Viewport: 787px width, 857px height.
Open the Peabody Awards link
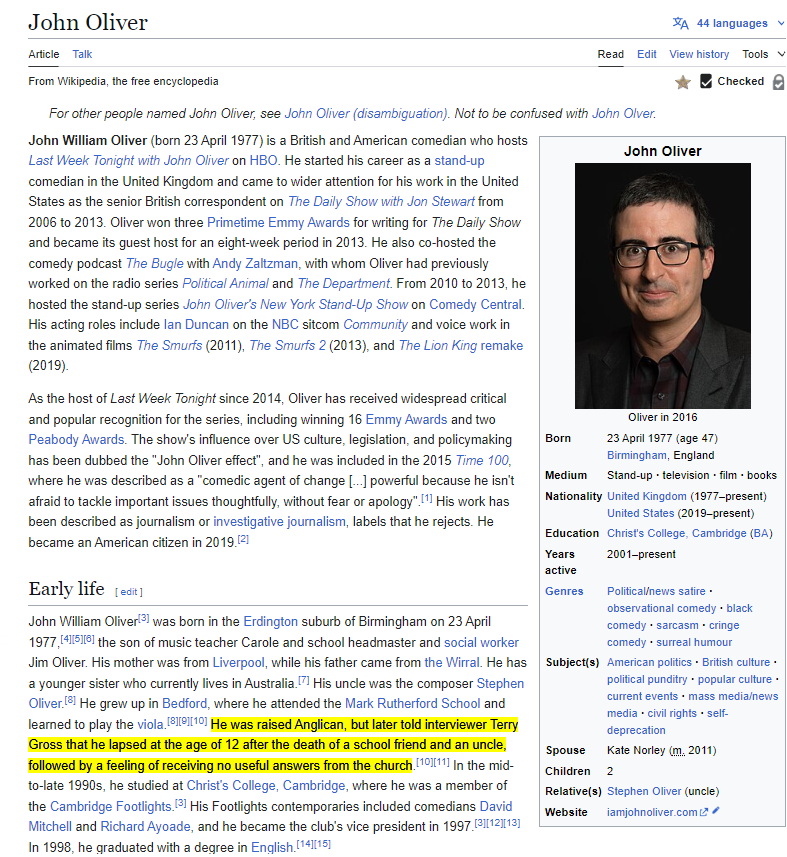click(x=77, y=439)
